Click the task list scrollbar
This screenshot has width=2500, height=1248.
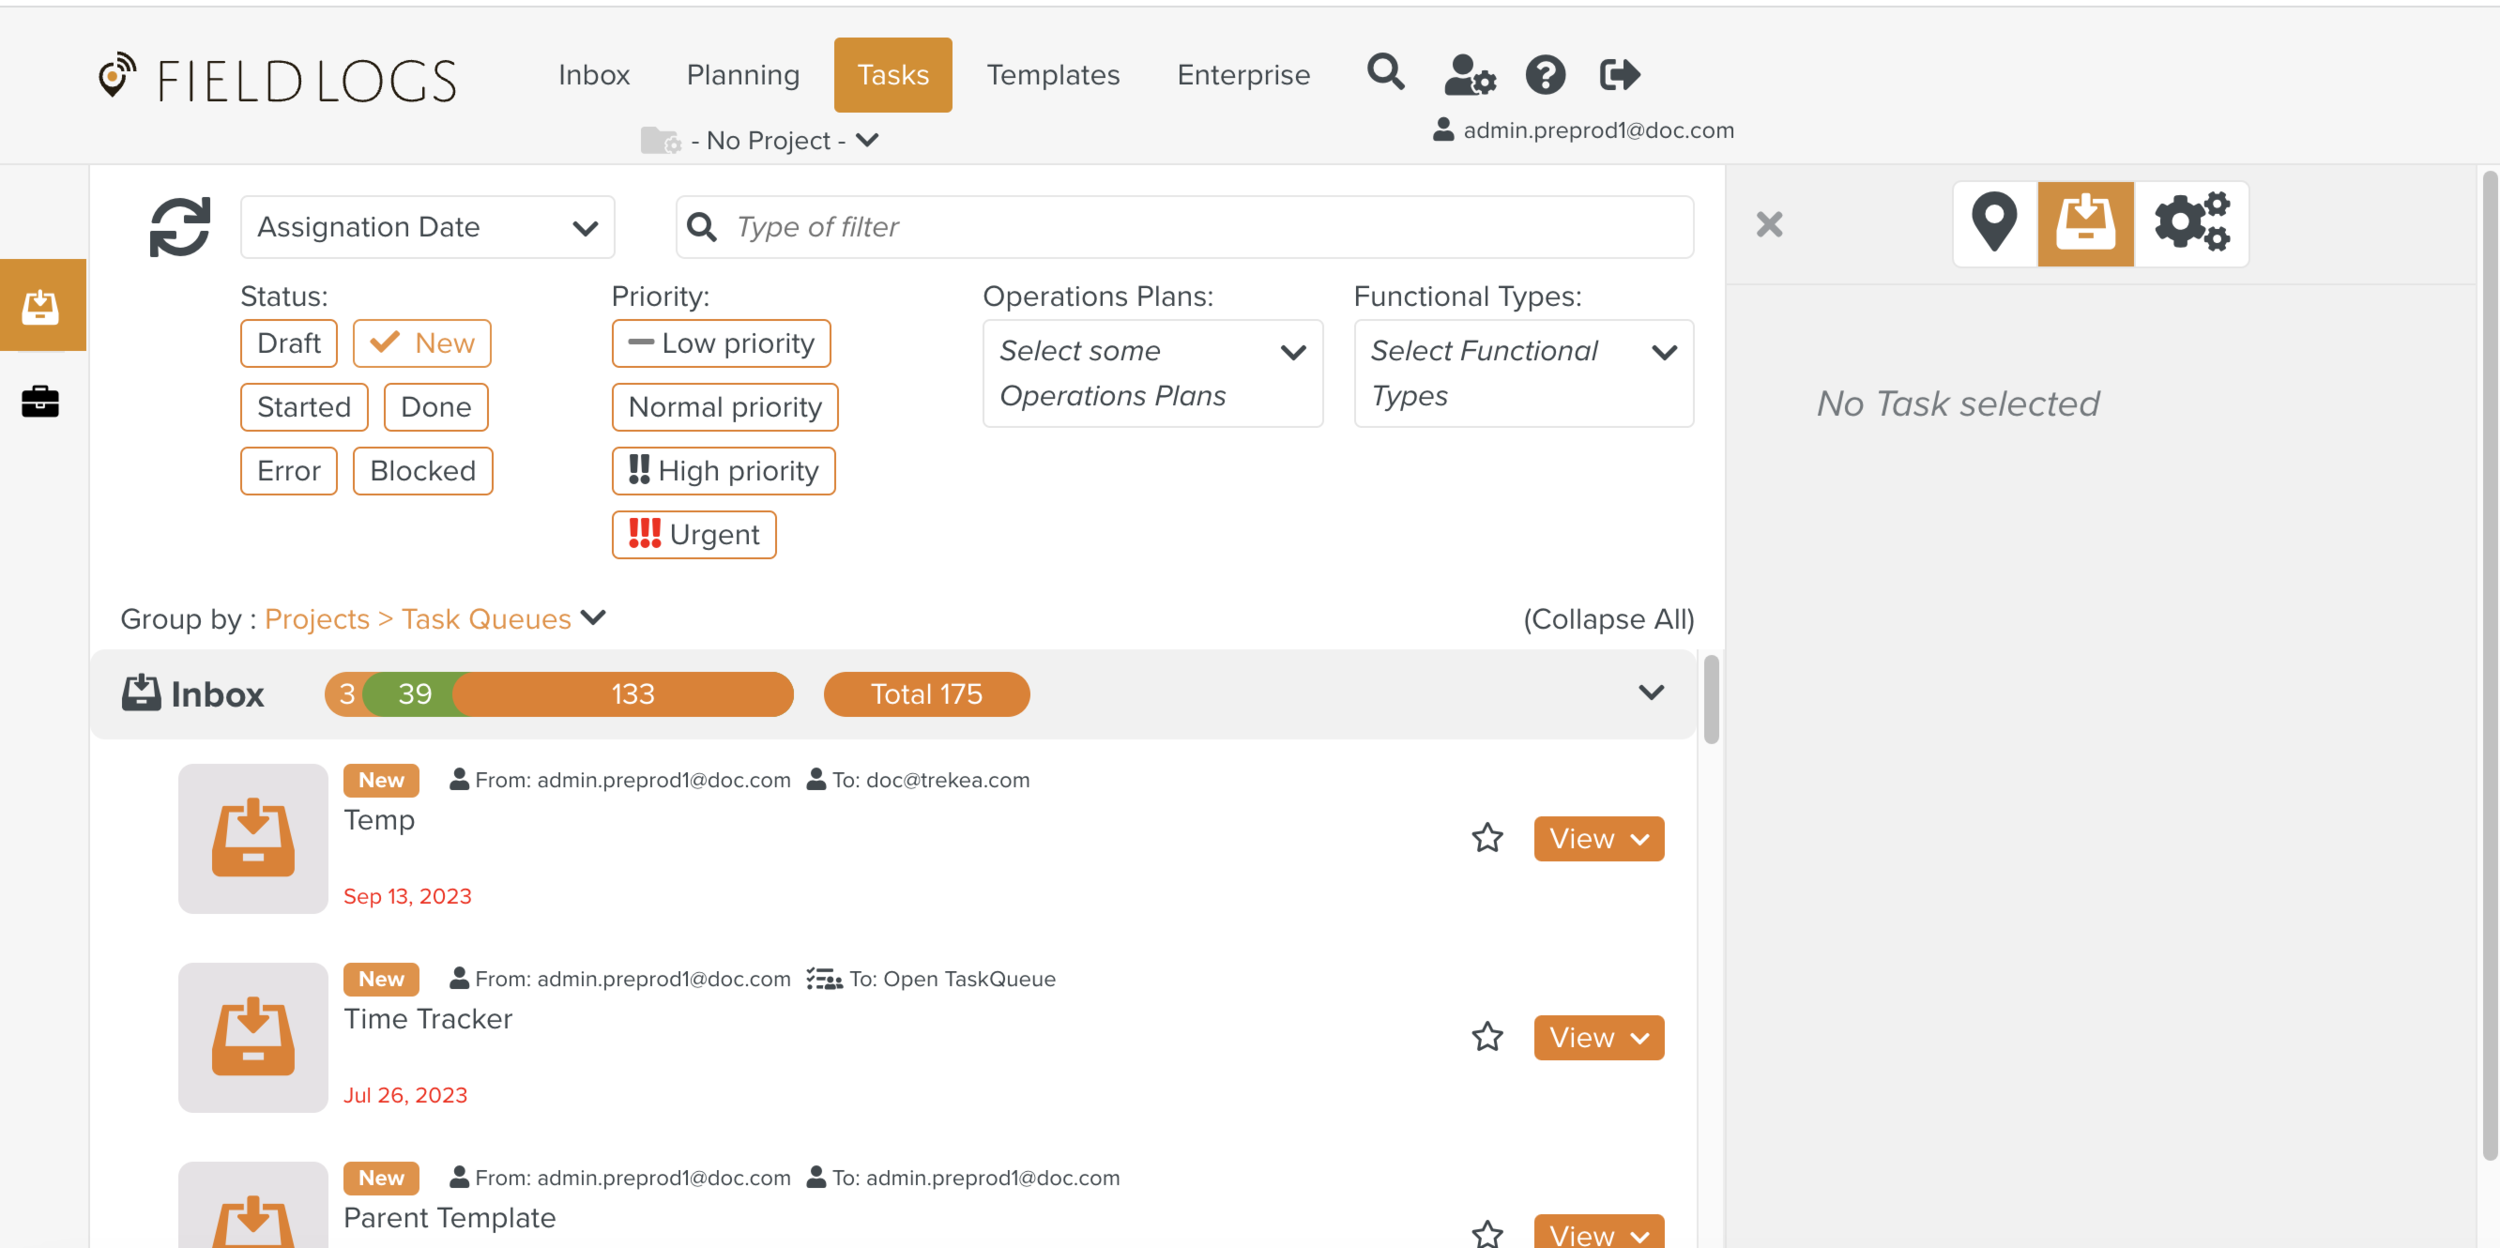[1711, 700]
